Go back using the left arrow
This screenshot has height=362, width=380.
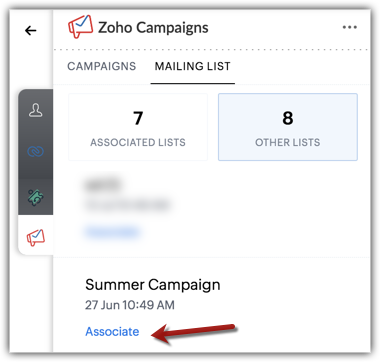[31, 31]
